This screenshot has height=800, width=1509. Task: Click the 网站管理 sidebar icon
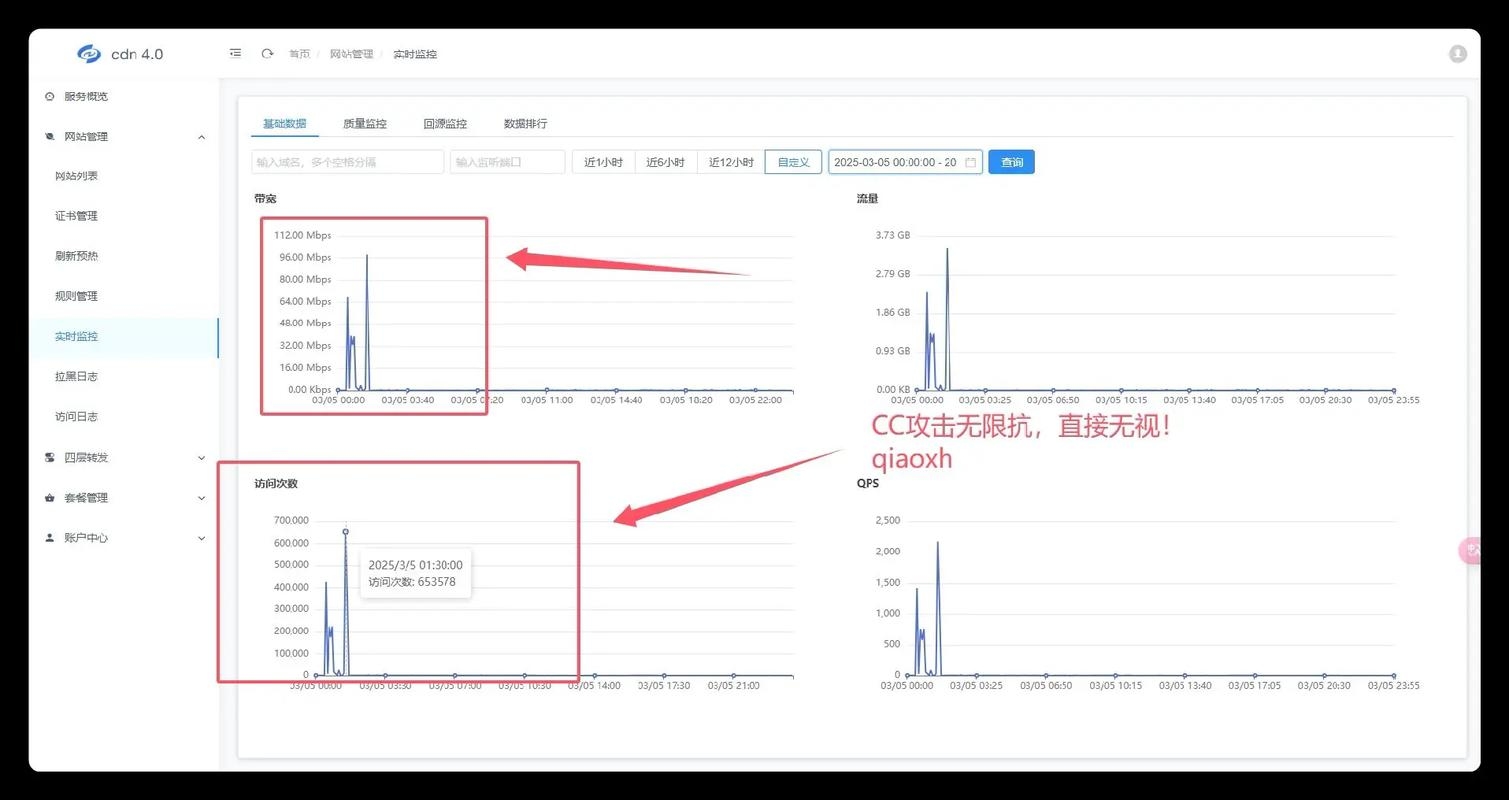(x=49, y=136)
